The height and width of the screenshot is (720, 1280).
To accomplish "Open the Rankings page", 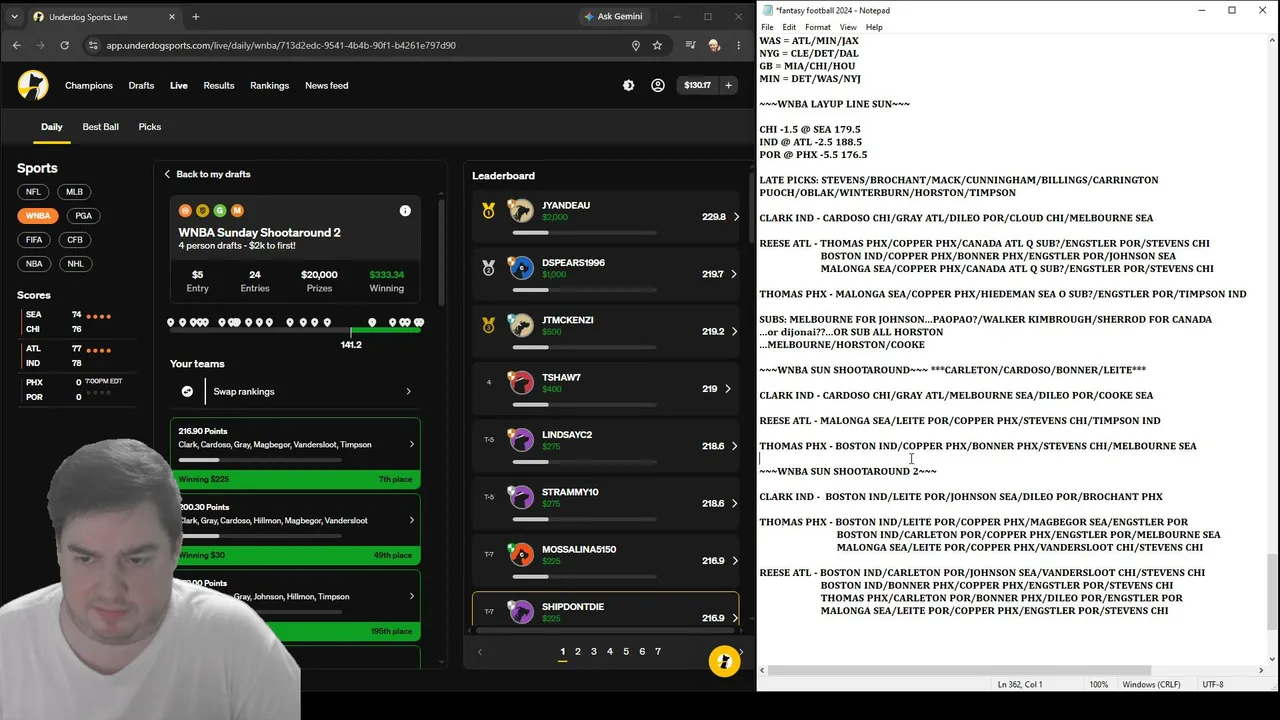I will click(x=269, y=86).
